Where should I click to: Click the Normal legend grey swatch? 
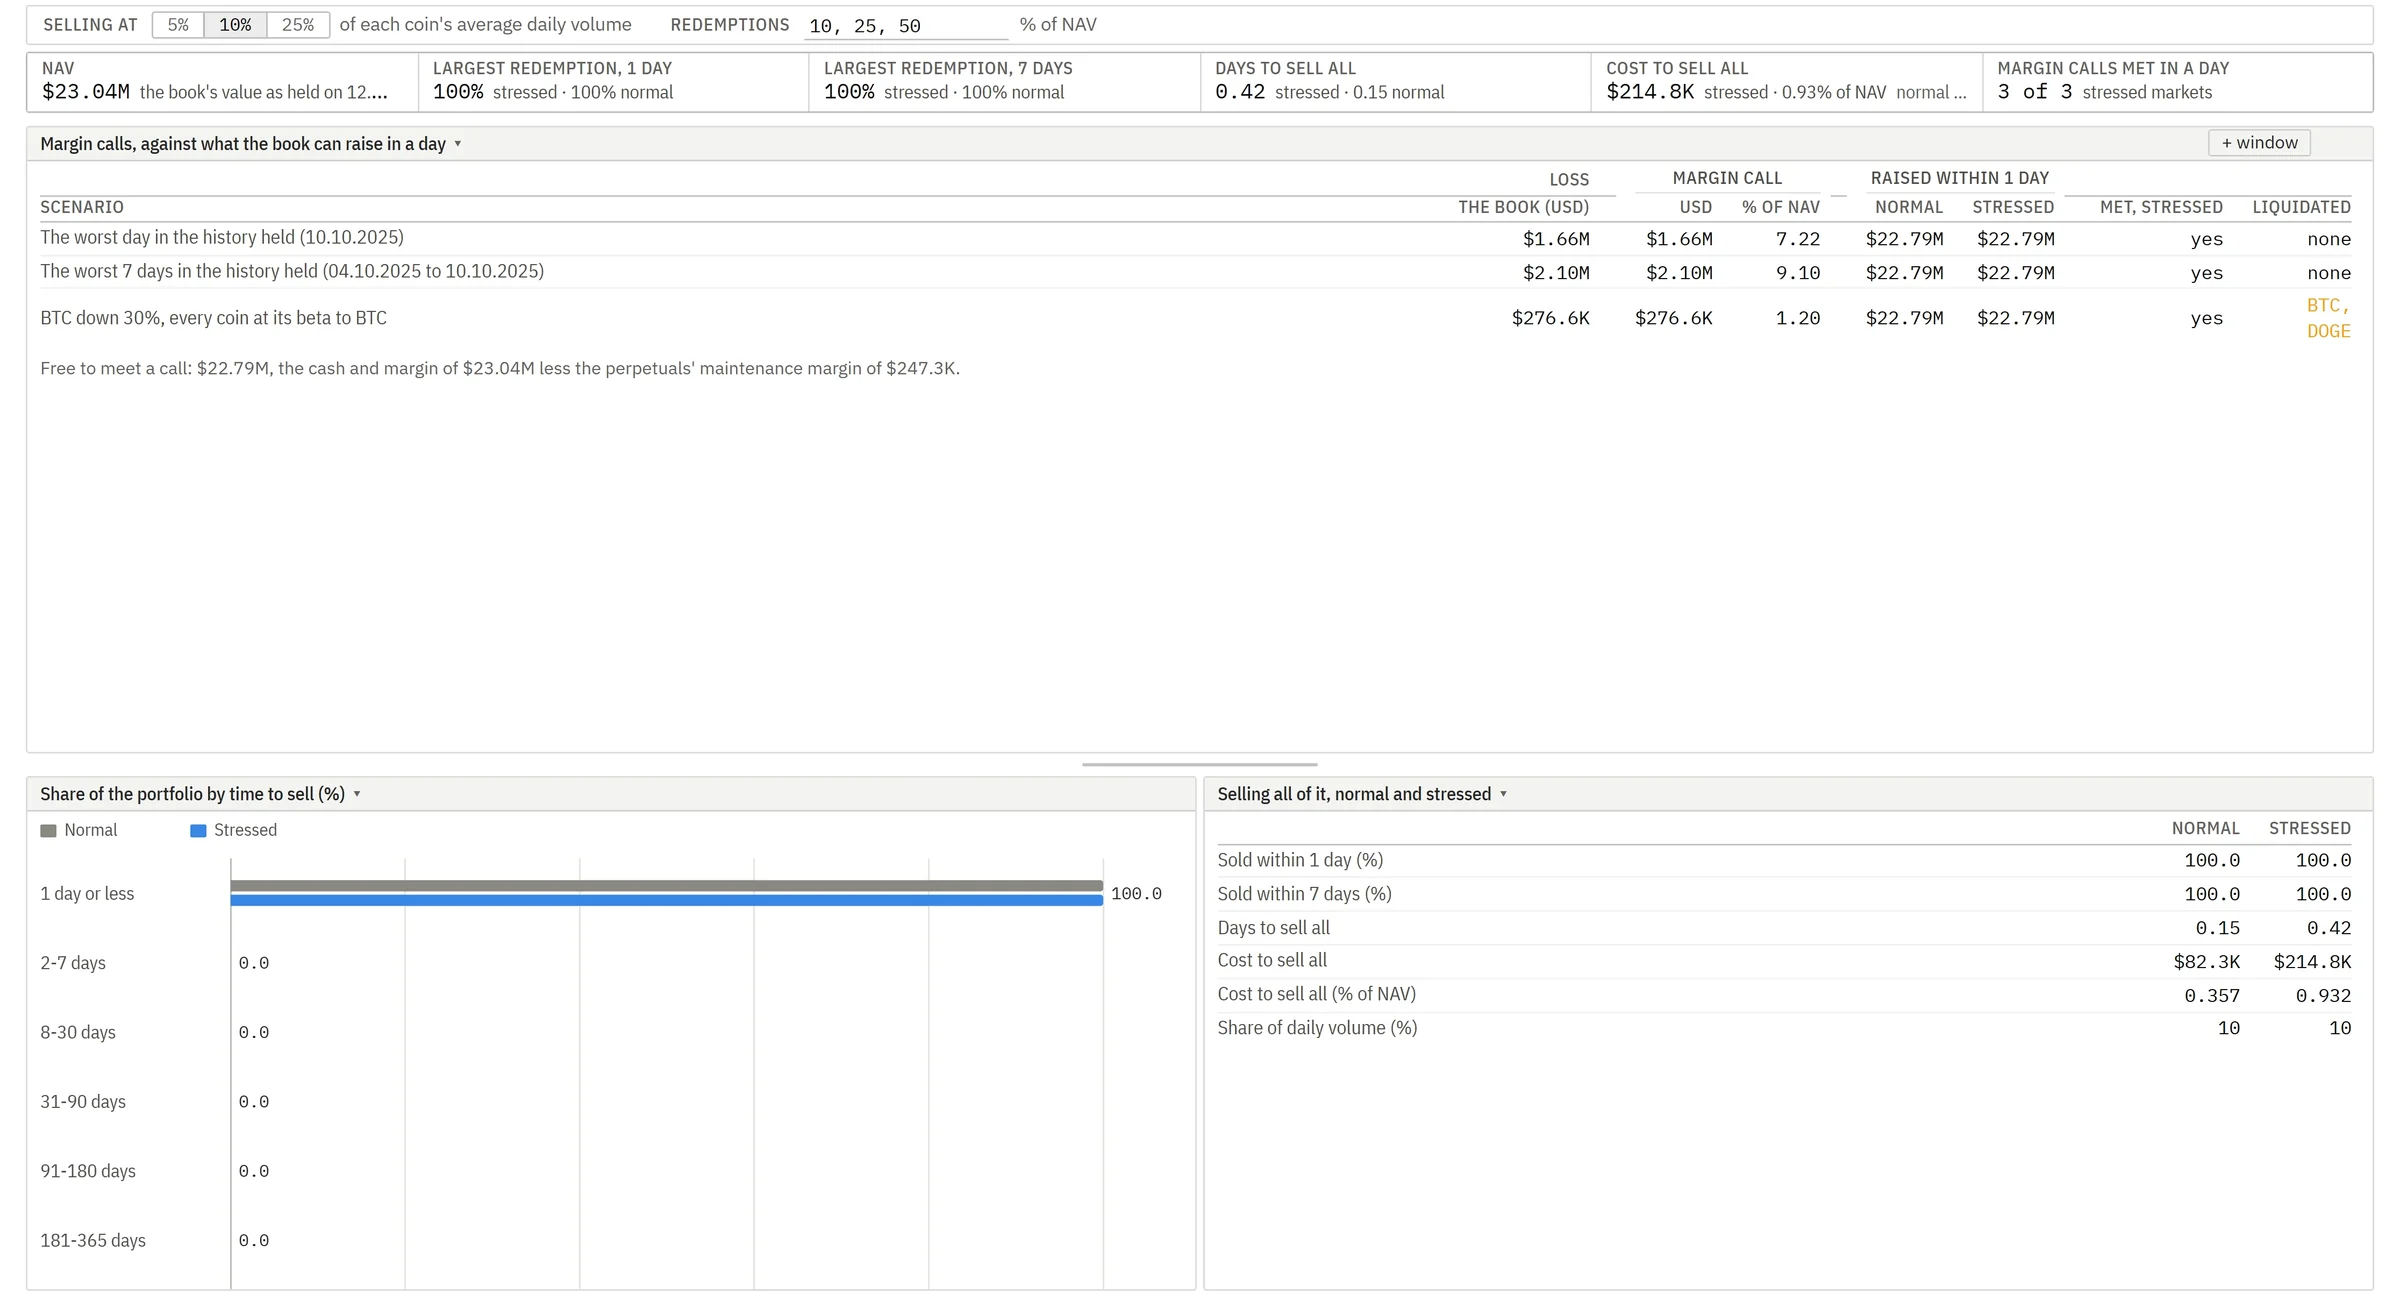point(48,831)
